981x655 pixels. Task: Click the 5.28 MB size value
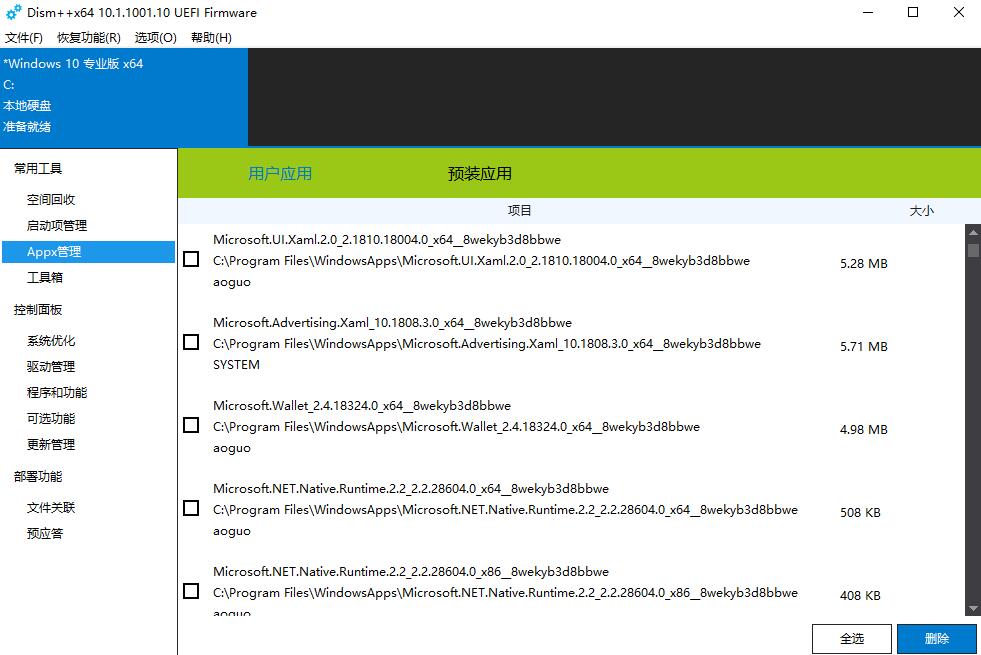click(863, 264)
